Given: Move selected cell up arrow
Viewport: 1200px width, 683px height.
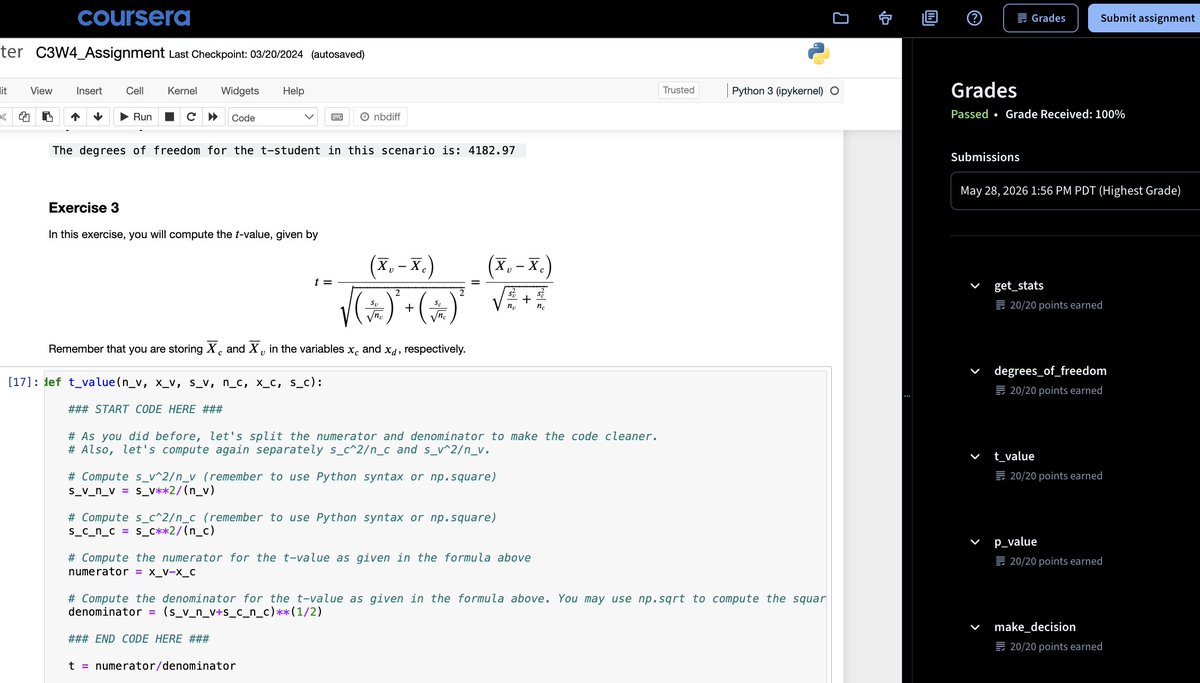Looking at the screenshot, I should (x=75, y=117).
